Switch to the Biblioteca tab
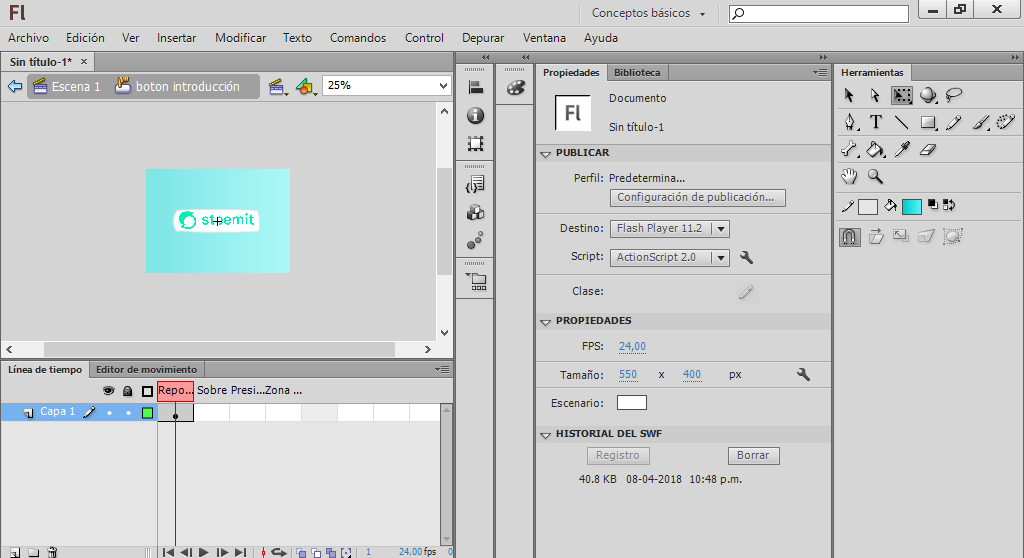This screenshot has width=1024, height=558. click(637, 73)
